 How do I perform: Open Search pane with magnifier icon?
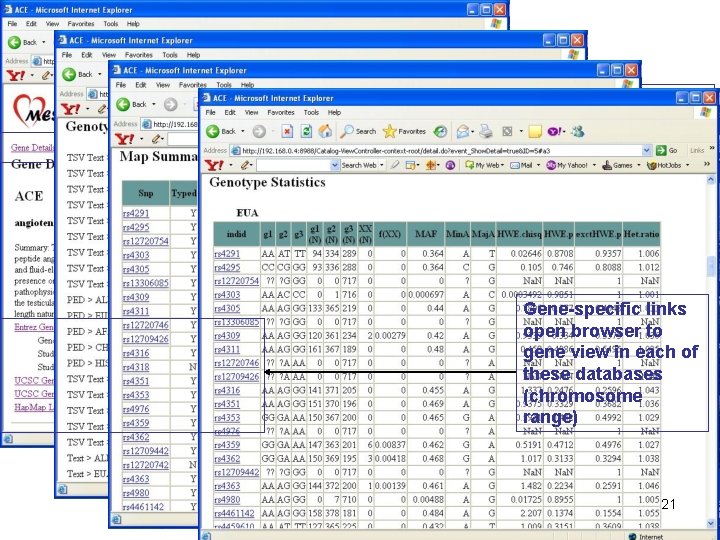pos(347,131)
